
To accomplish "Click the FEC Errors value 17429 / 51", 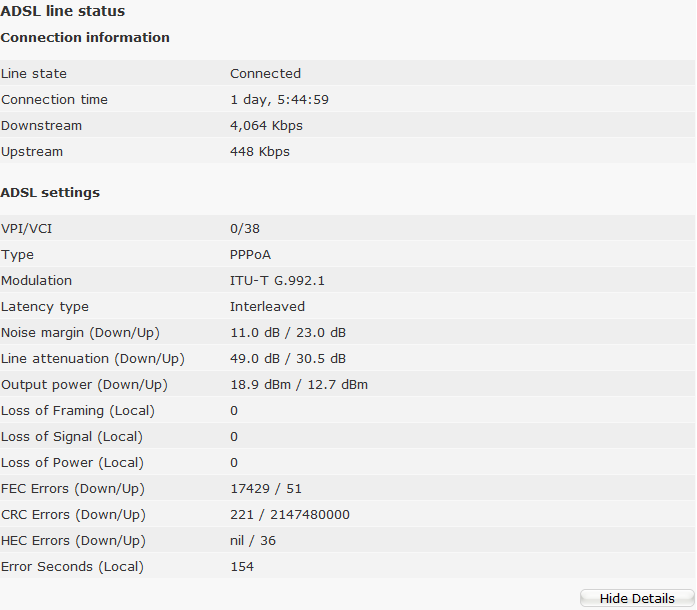I will [266, 488].
